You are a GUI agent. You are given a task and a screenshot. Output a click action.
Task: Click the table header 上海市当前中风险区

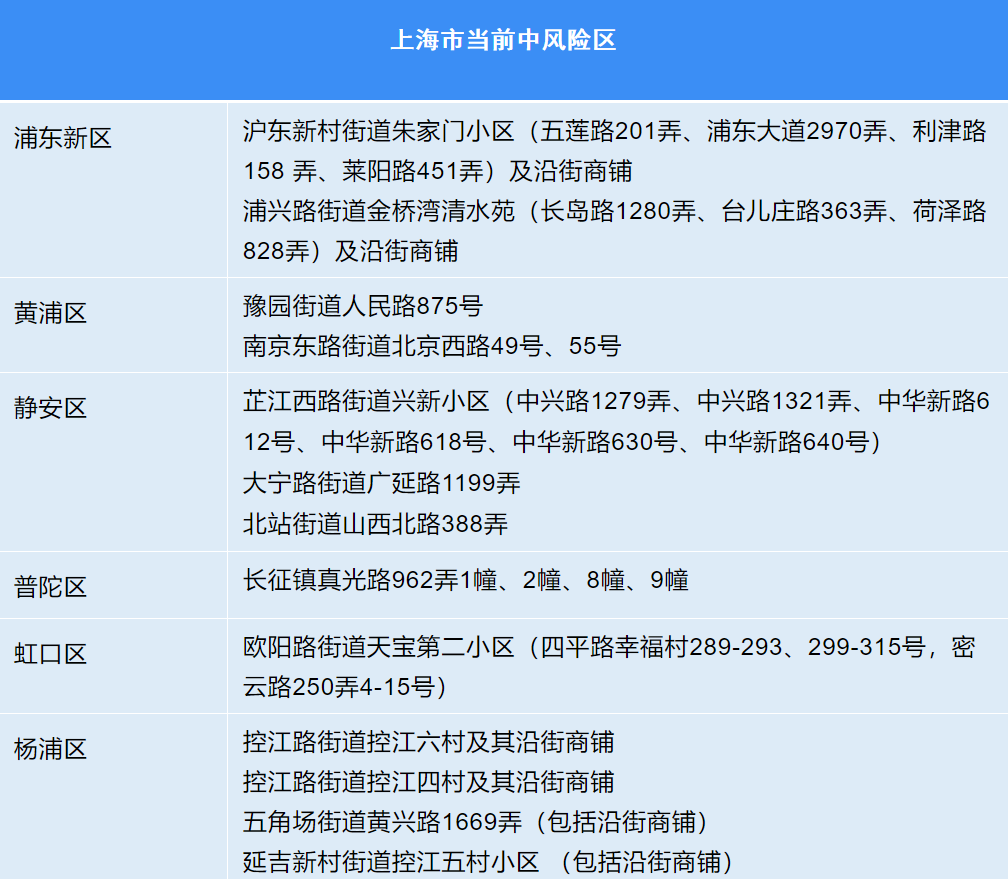(503, 42)
